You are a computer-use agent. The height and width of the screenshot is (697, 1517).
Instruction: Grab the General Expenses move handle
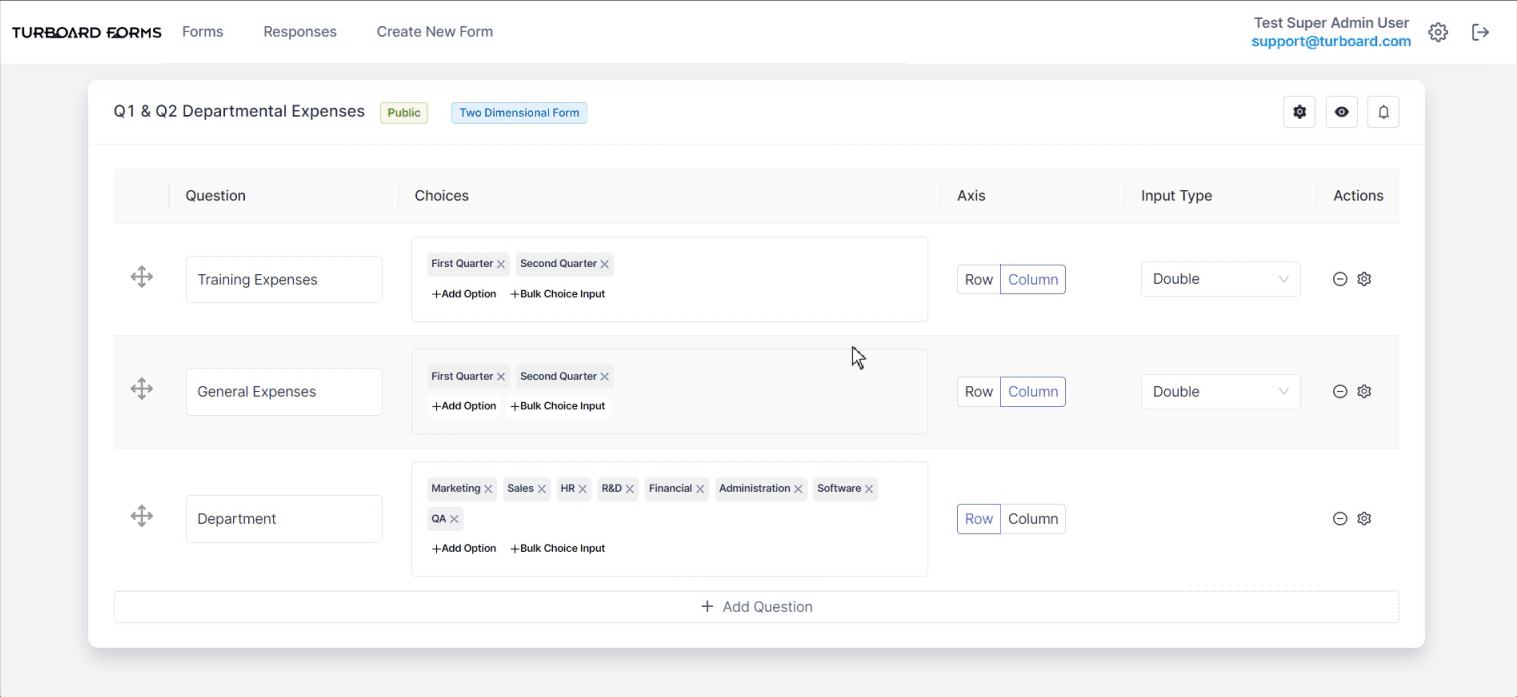(x=142, y=389)
